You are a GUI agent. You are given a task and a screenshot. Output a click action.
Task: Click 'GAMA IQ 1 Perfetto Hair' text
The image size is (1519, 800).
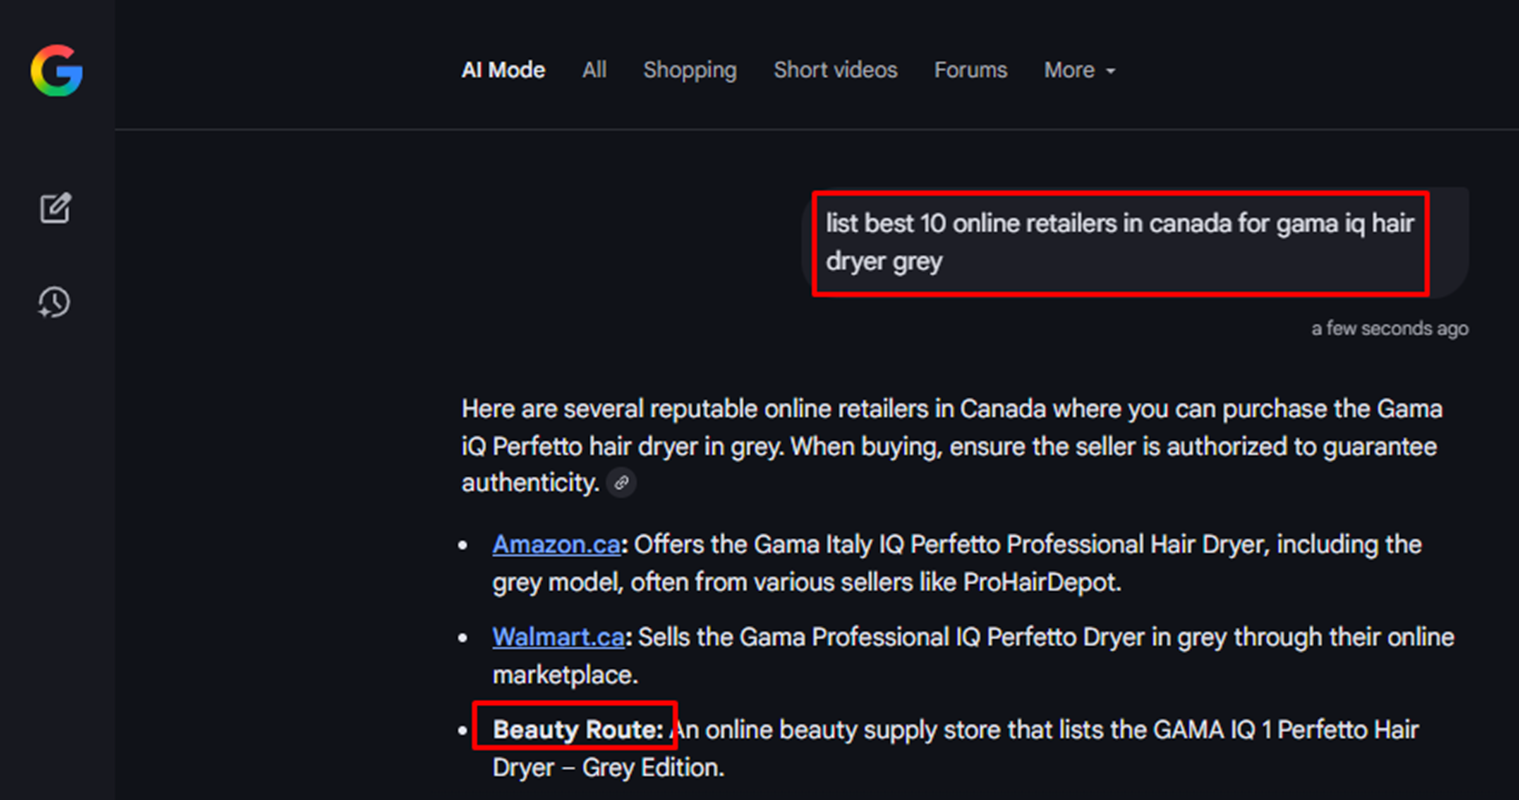[x=1285, y=730]
